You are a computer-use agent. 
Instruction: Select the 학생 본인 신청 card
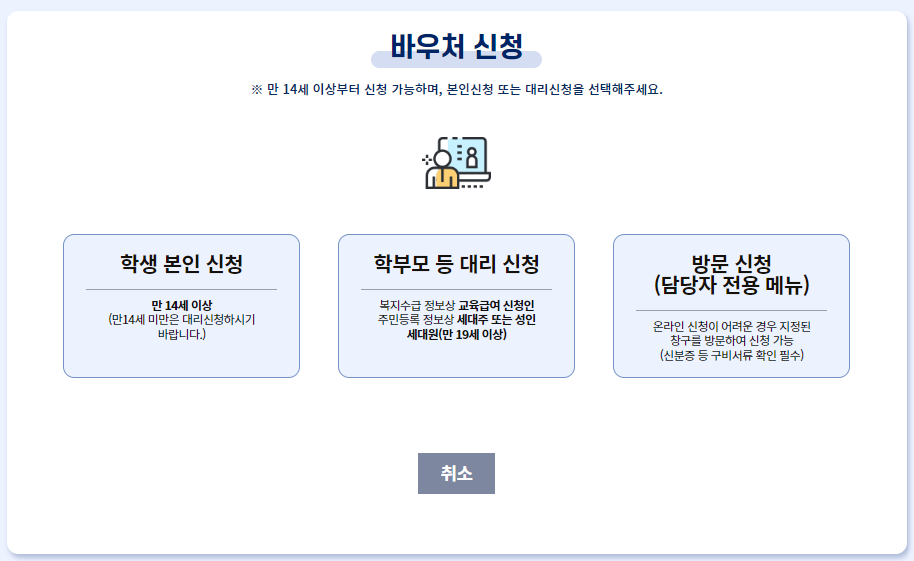tap(181, 306)
